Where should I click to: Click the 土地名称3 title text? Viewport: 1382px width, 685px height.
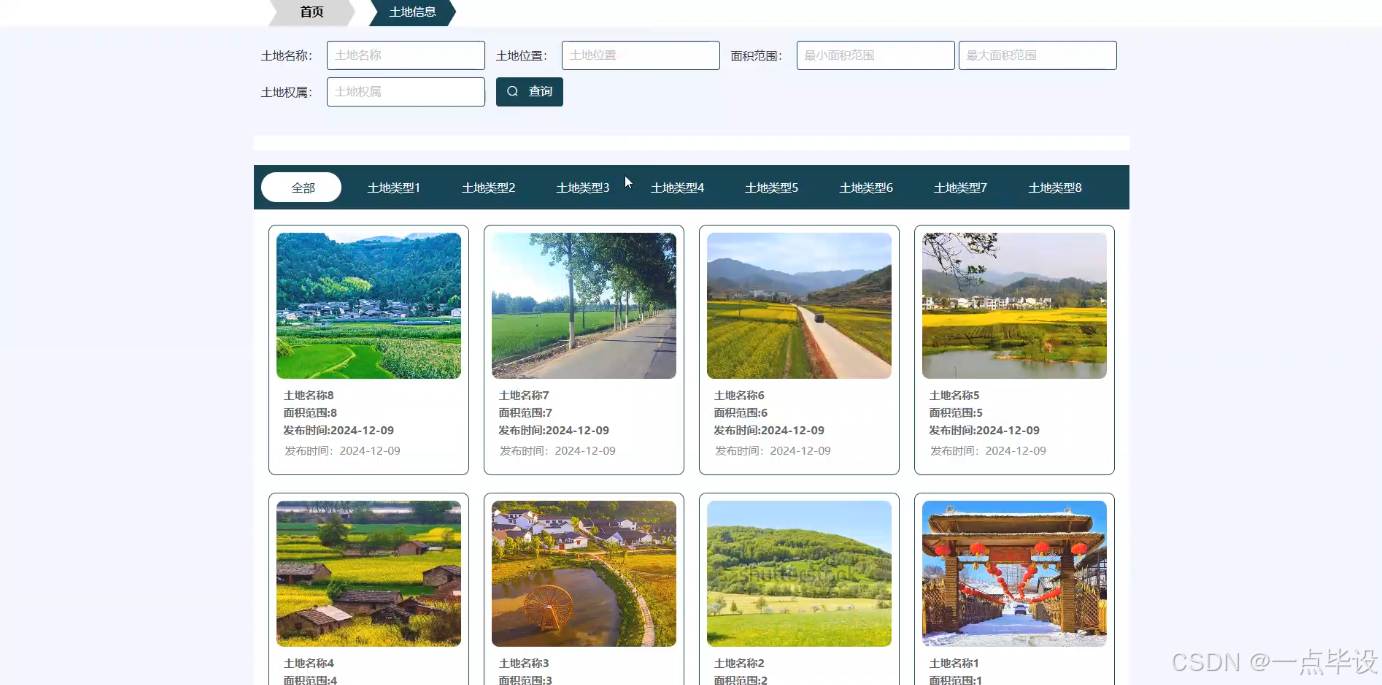click(x=524, y=664)
